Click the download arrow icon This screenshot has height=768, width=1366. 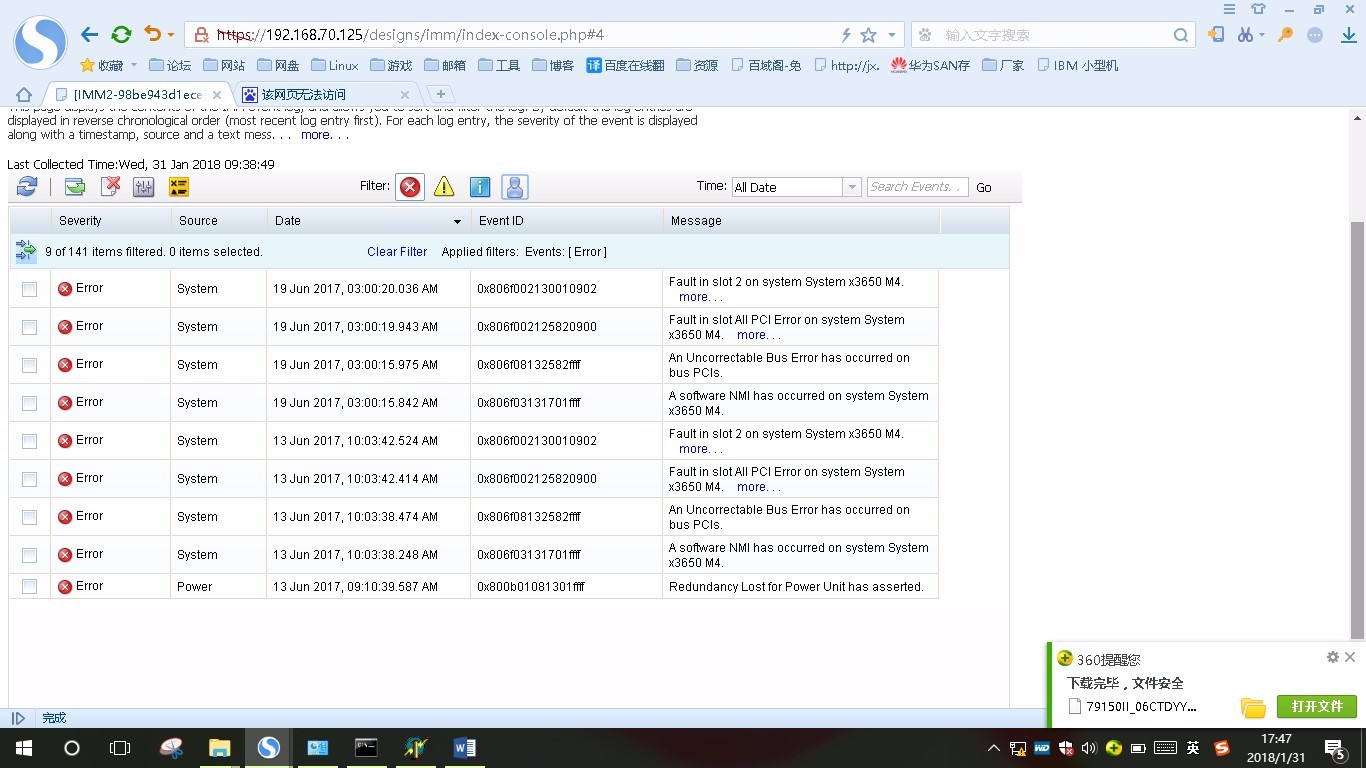coord(1348,34)
